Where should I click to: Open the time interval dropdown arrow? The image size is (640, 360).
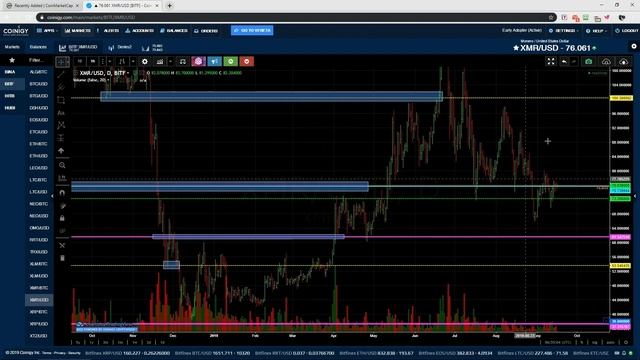[109, 62]
